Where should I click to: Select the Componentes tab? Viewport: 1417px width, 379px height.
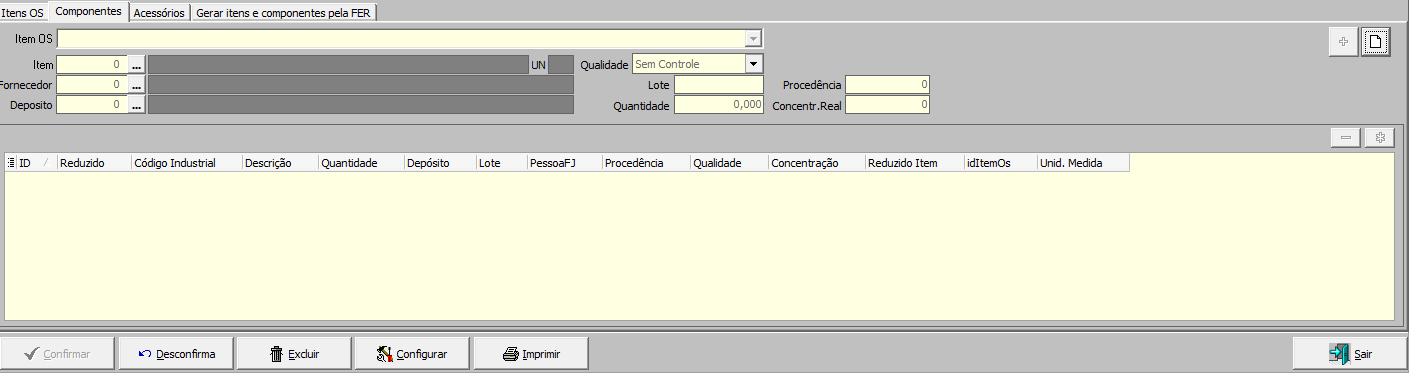tap(89, 11)
